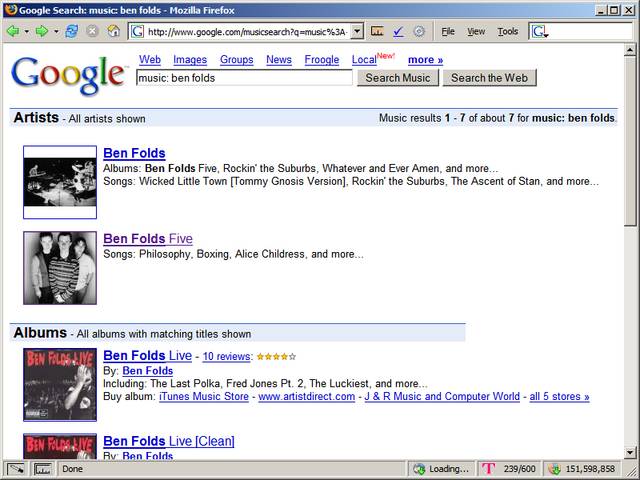Click the pink T icon in status bar
Image resolution: width=640 pixels, height=480 pixels.
(x=489, y=468)
